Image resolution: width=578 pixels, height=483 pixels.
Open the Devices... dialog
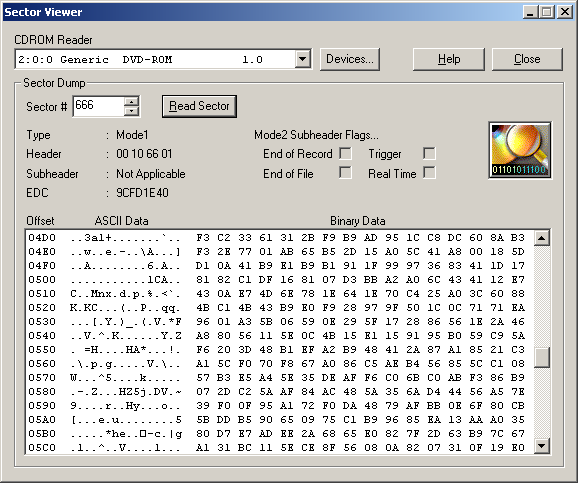pyautogui.click(x=350, y=59)
